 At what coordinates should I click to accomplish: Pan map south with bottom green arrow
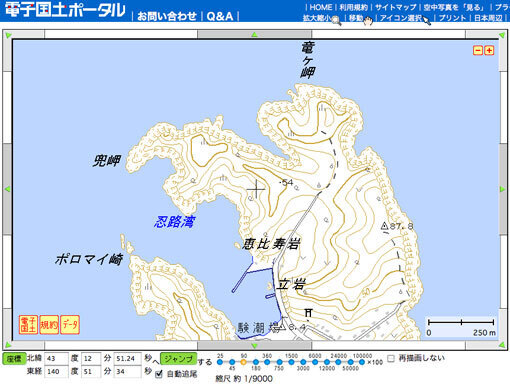click(255, 346)
